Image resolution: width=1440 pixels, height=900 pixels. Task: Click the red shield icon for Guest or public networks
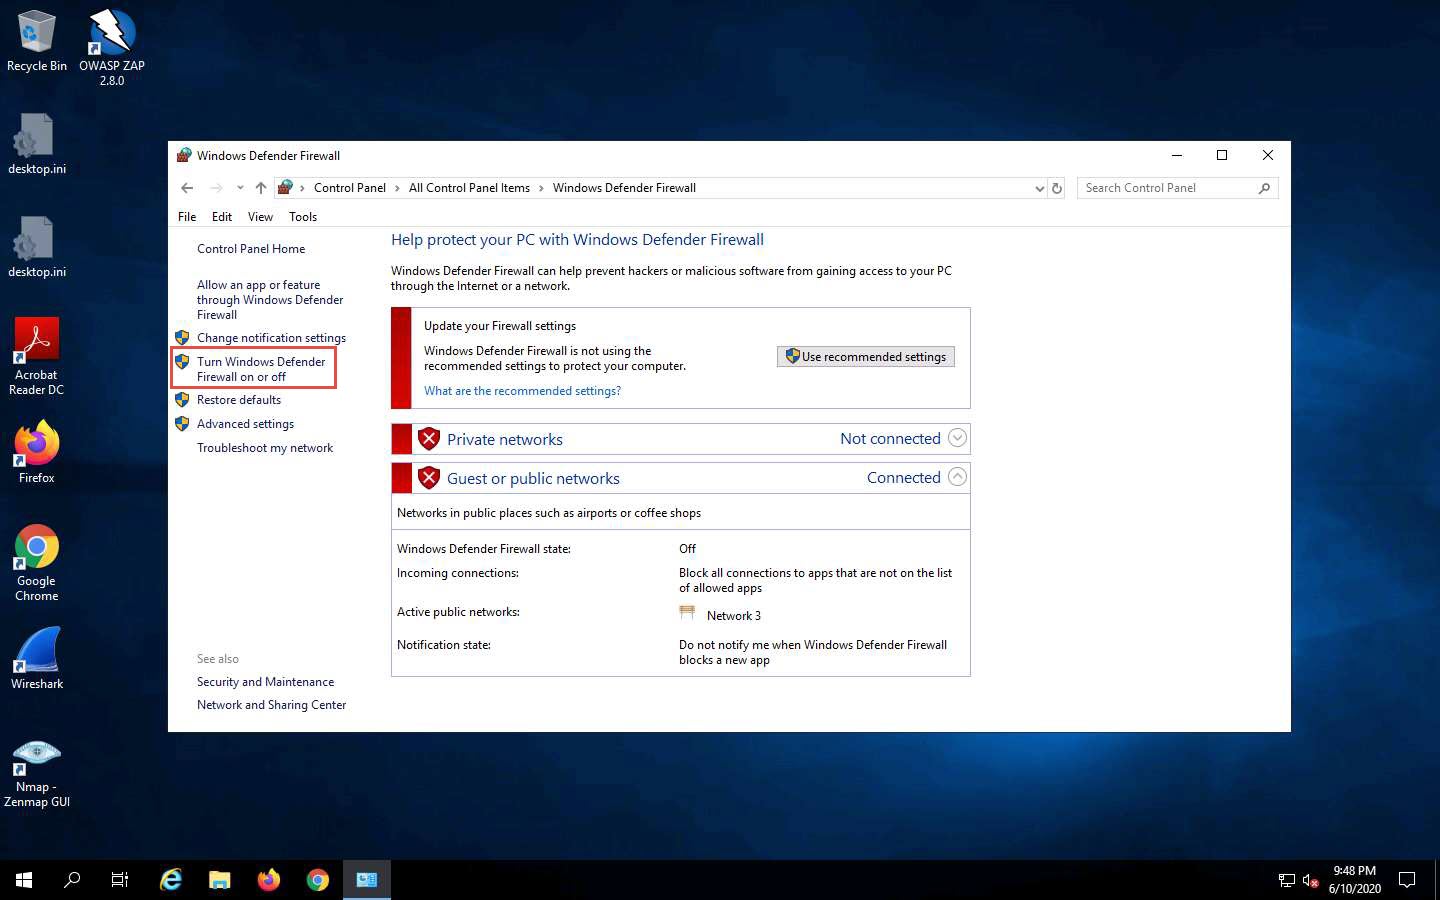429,478
